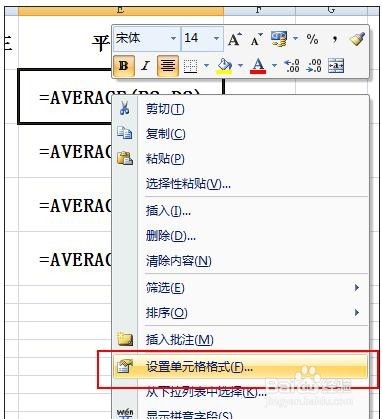Choose 删除(D)... menu entry
This screenshot has width=382, height=419.
tap(241, 236)
